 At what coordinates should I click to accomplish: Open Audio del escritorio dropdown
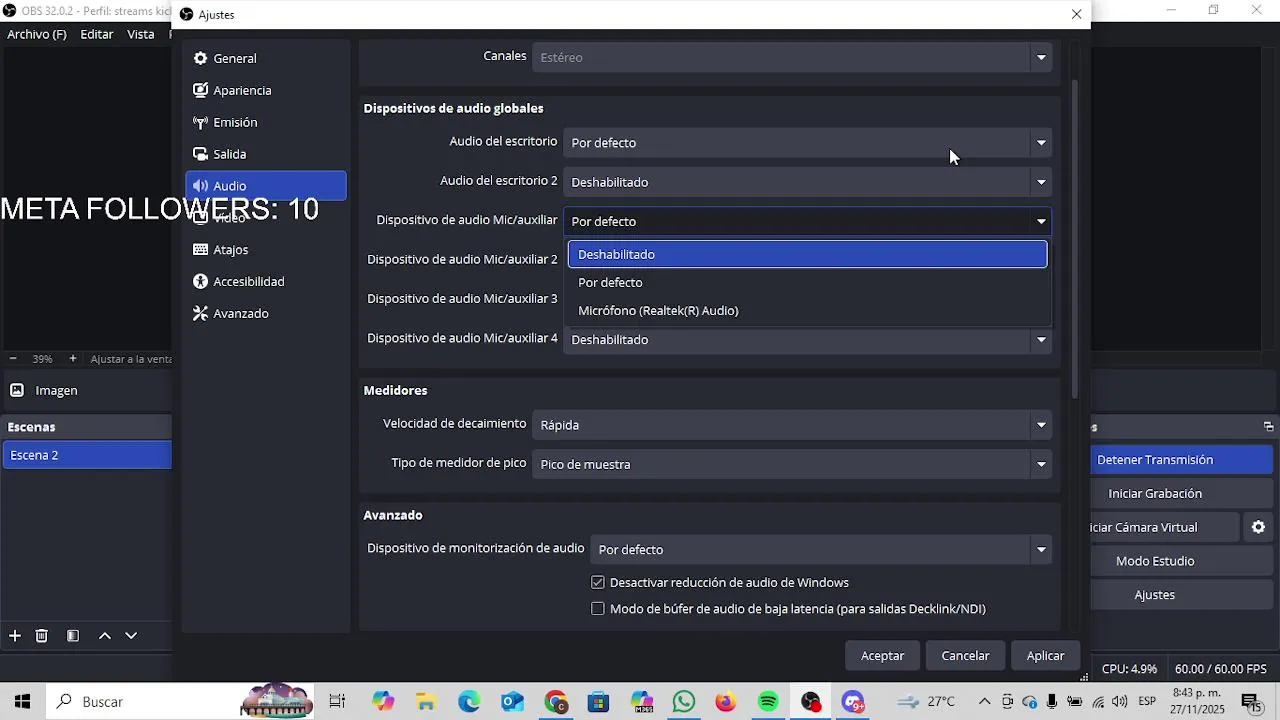807,143
